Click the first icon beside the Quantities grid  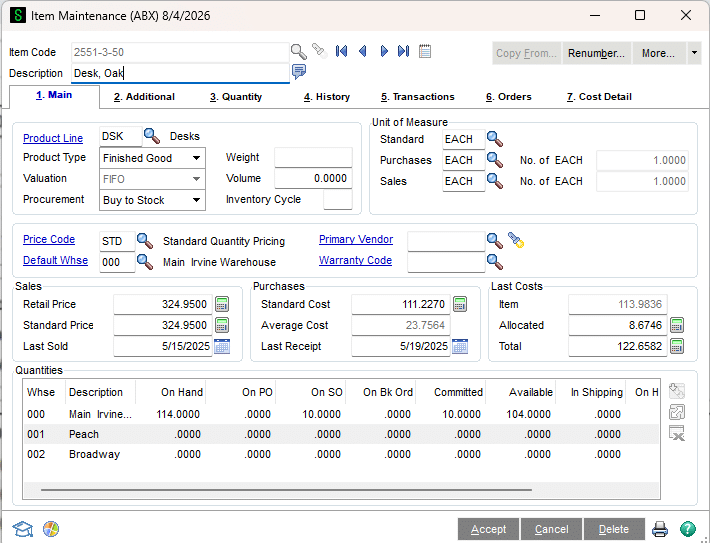coord(677,391)
